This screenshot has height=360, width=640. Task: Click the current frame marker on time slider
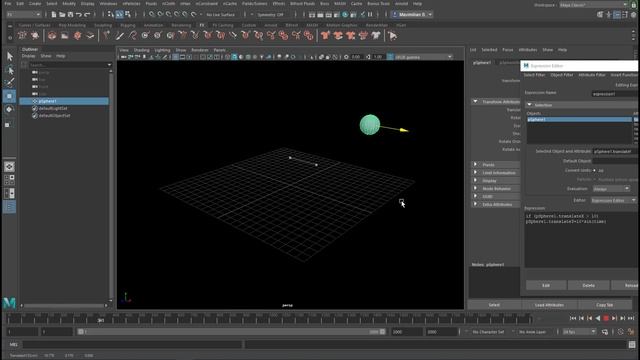pyautogui.click(x=101, y=320)
